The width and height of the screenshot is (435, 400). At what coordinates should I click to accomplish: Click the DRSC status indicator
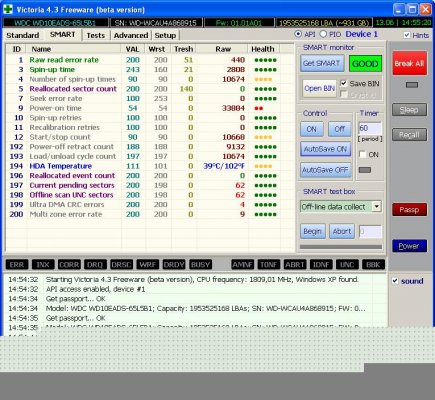pos(121,265)
